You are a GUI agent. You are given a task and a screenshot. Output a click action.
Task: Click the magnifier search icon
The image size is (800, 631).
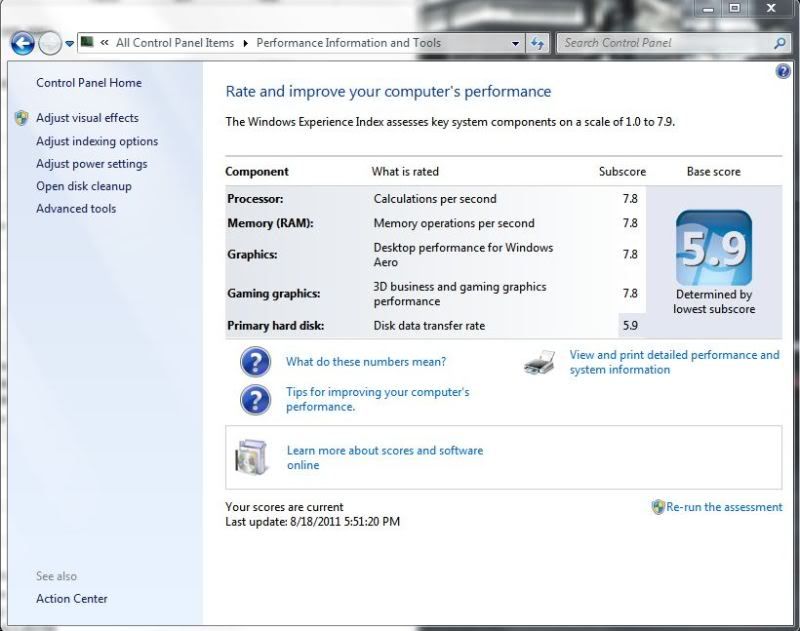pyautogui.click(x=779, y=43)
